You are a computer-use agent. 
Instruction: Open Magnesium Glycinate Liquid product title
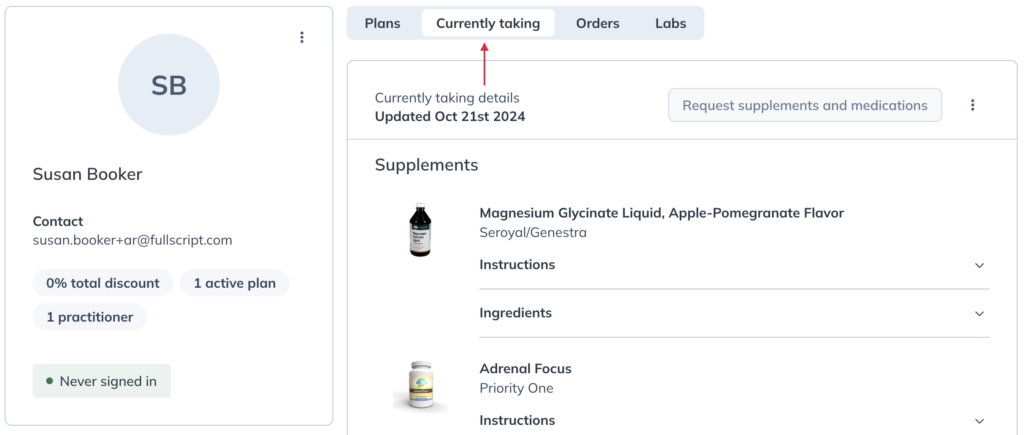click(662, 213)
